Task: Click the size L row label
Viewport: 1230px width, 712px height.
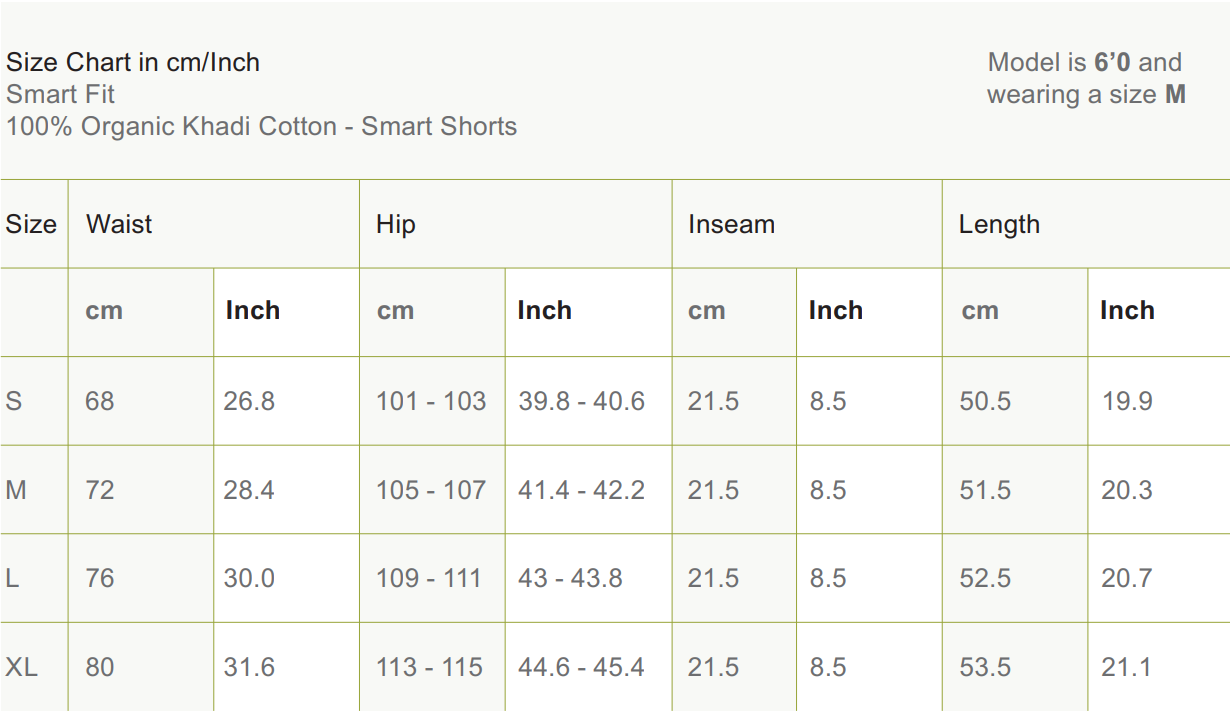Action: tap(13, 578)
